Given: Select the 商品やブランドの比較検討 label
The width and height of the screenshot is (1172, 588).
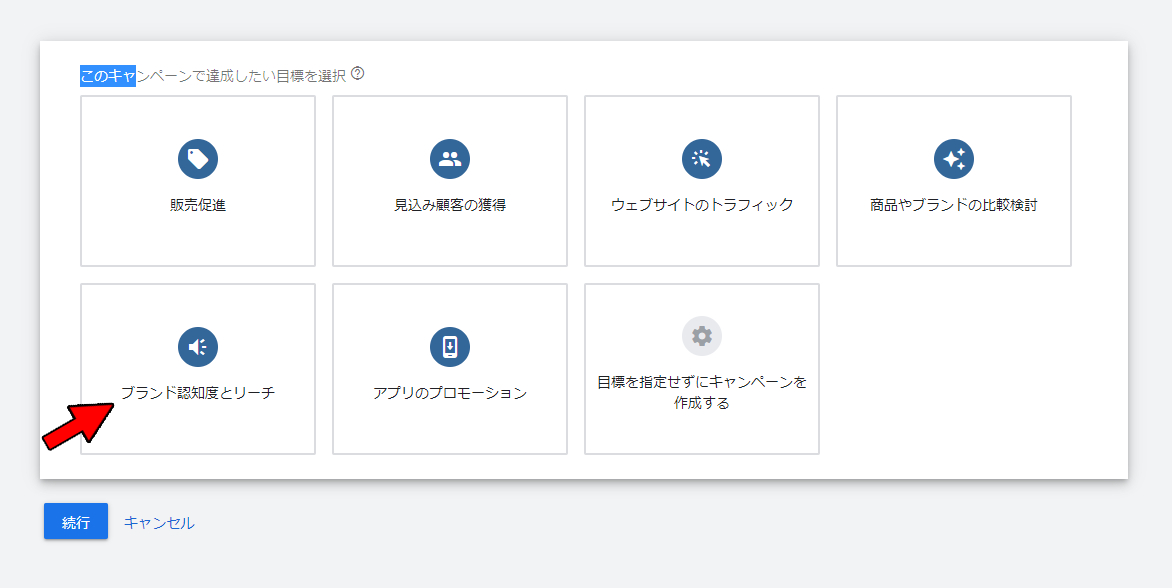Looking at the screenshot, I should click(x=954, y=205).
